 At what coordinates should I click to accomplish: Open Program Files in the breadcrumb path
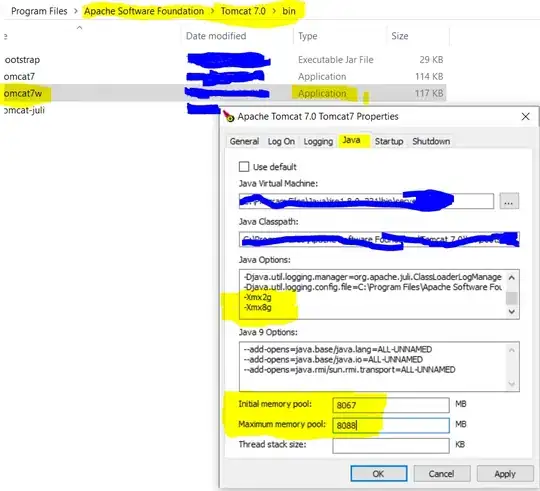39,11
